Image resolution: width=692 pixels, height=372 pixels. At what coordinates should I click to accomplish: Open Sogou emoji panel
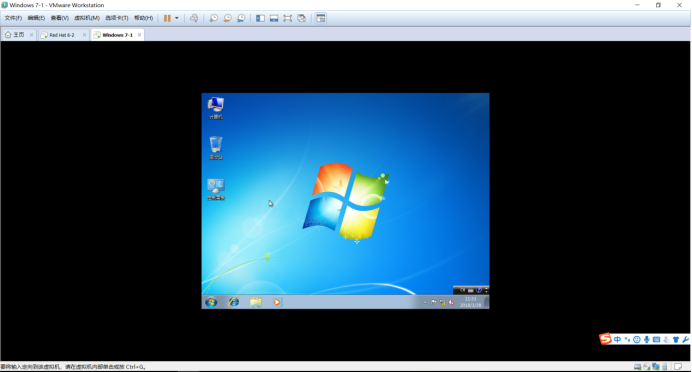(x=636, y=339)
